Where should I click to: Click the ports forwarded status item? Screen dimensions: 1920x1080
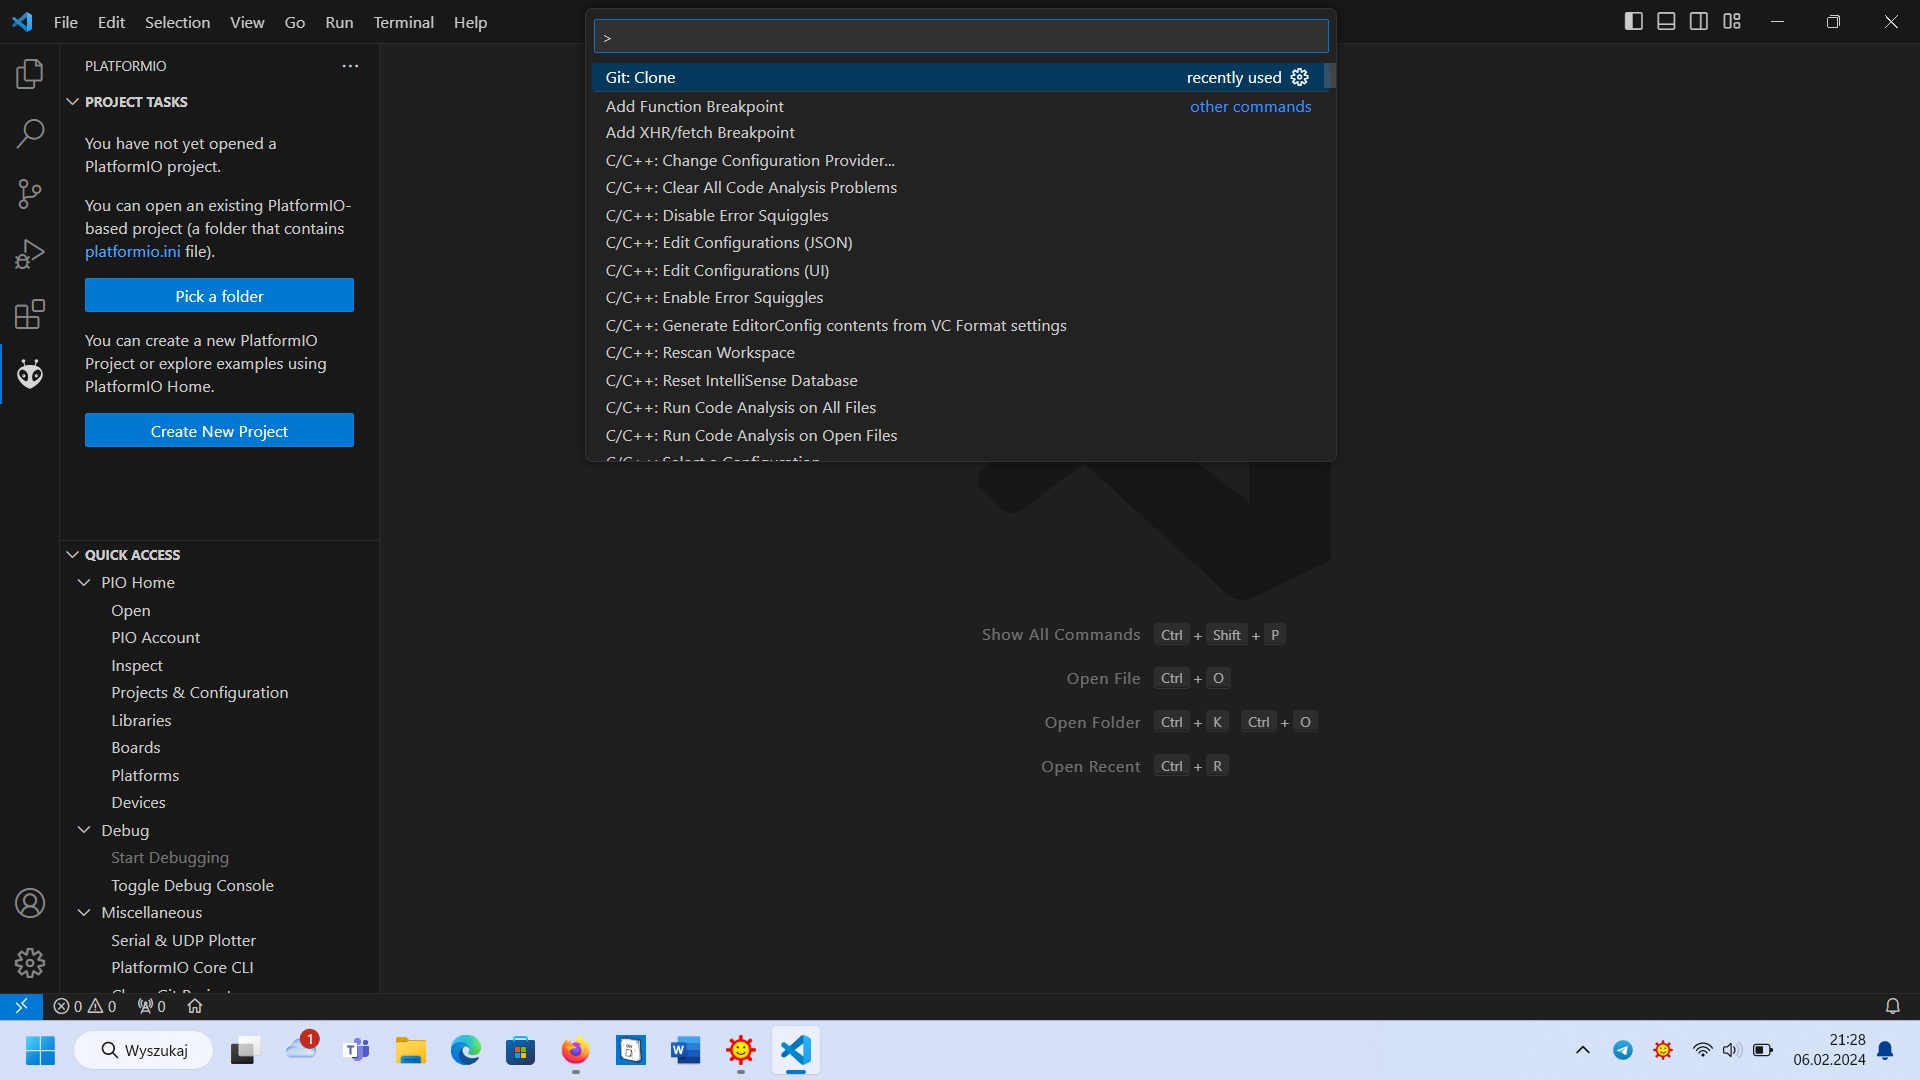coord(152,1006)
